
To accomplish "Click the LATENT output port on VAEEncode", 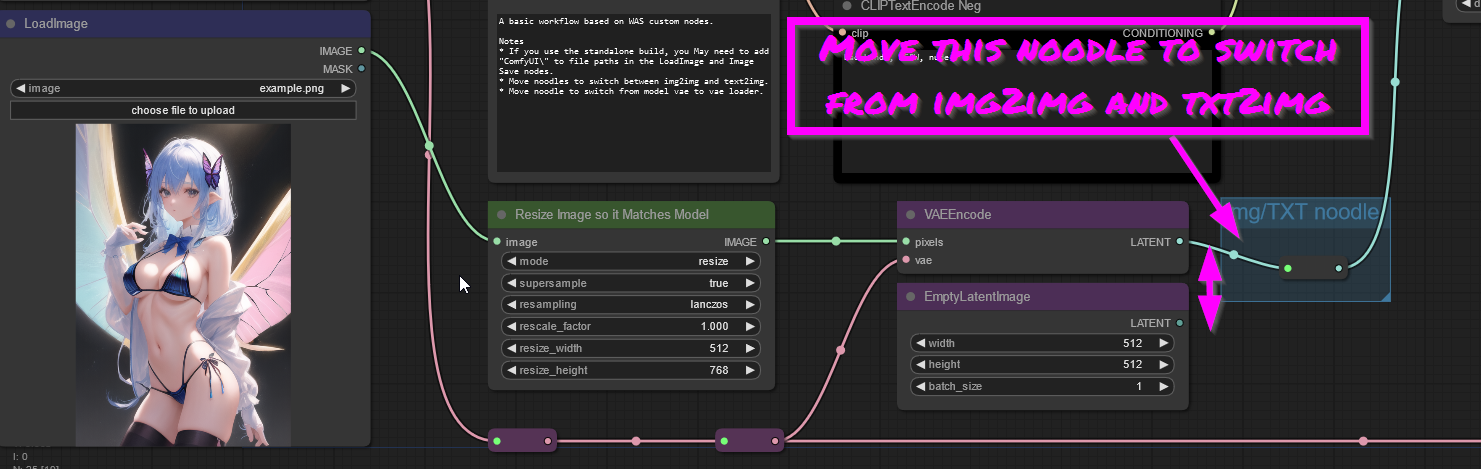I will coord(1180,241).
